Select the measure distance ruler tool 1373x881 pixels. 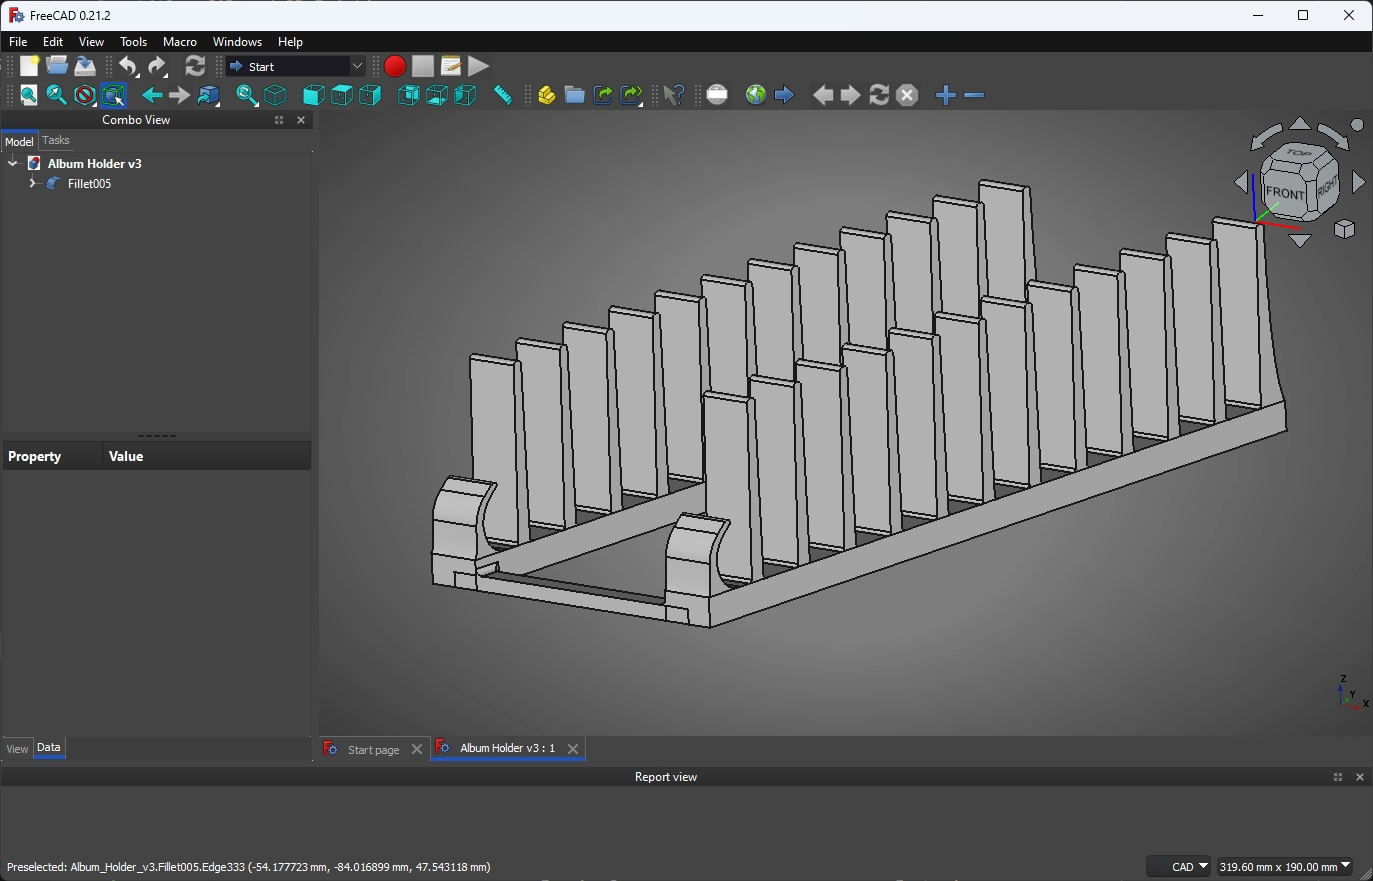coord(503,95)
